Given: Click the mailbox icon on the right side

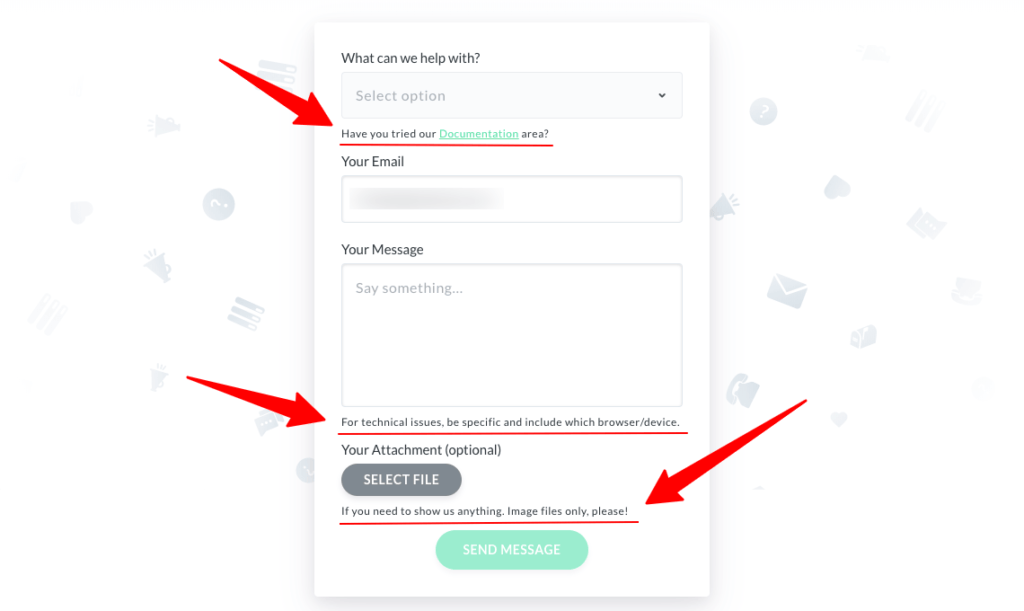Looking at the screenshot, I should tap(863, 335).
